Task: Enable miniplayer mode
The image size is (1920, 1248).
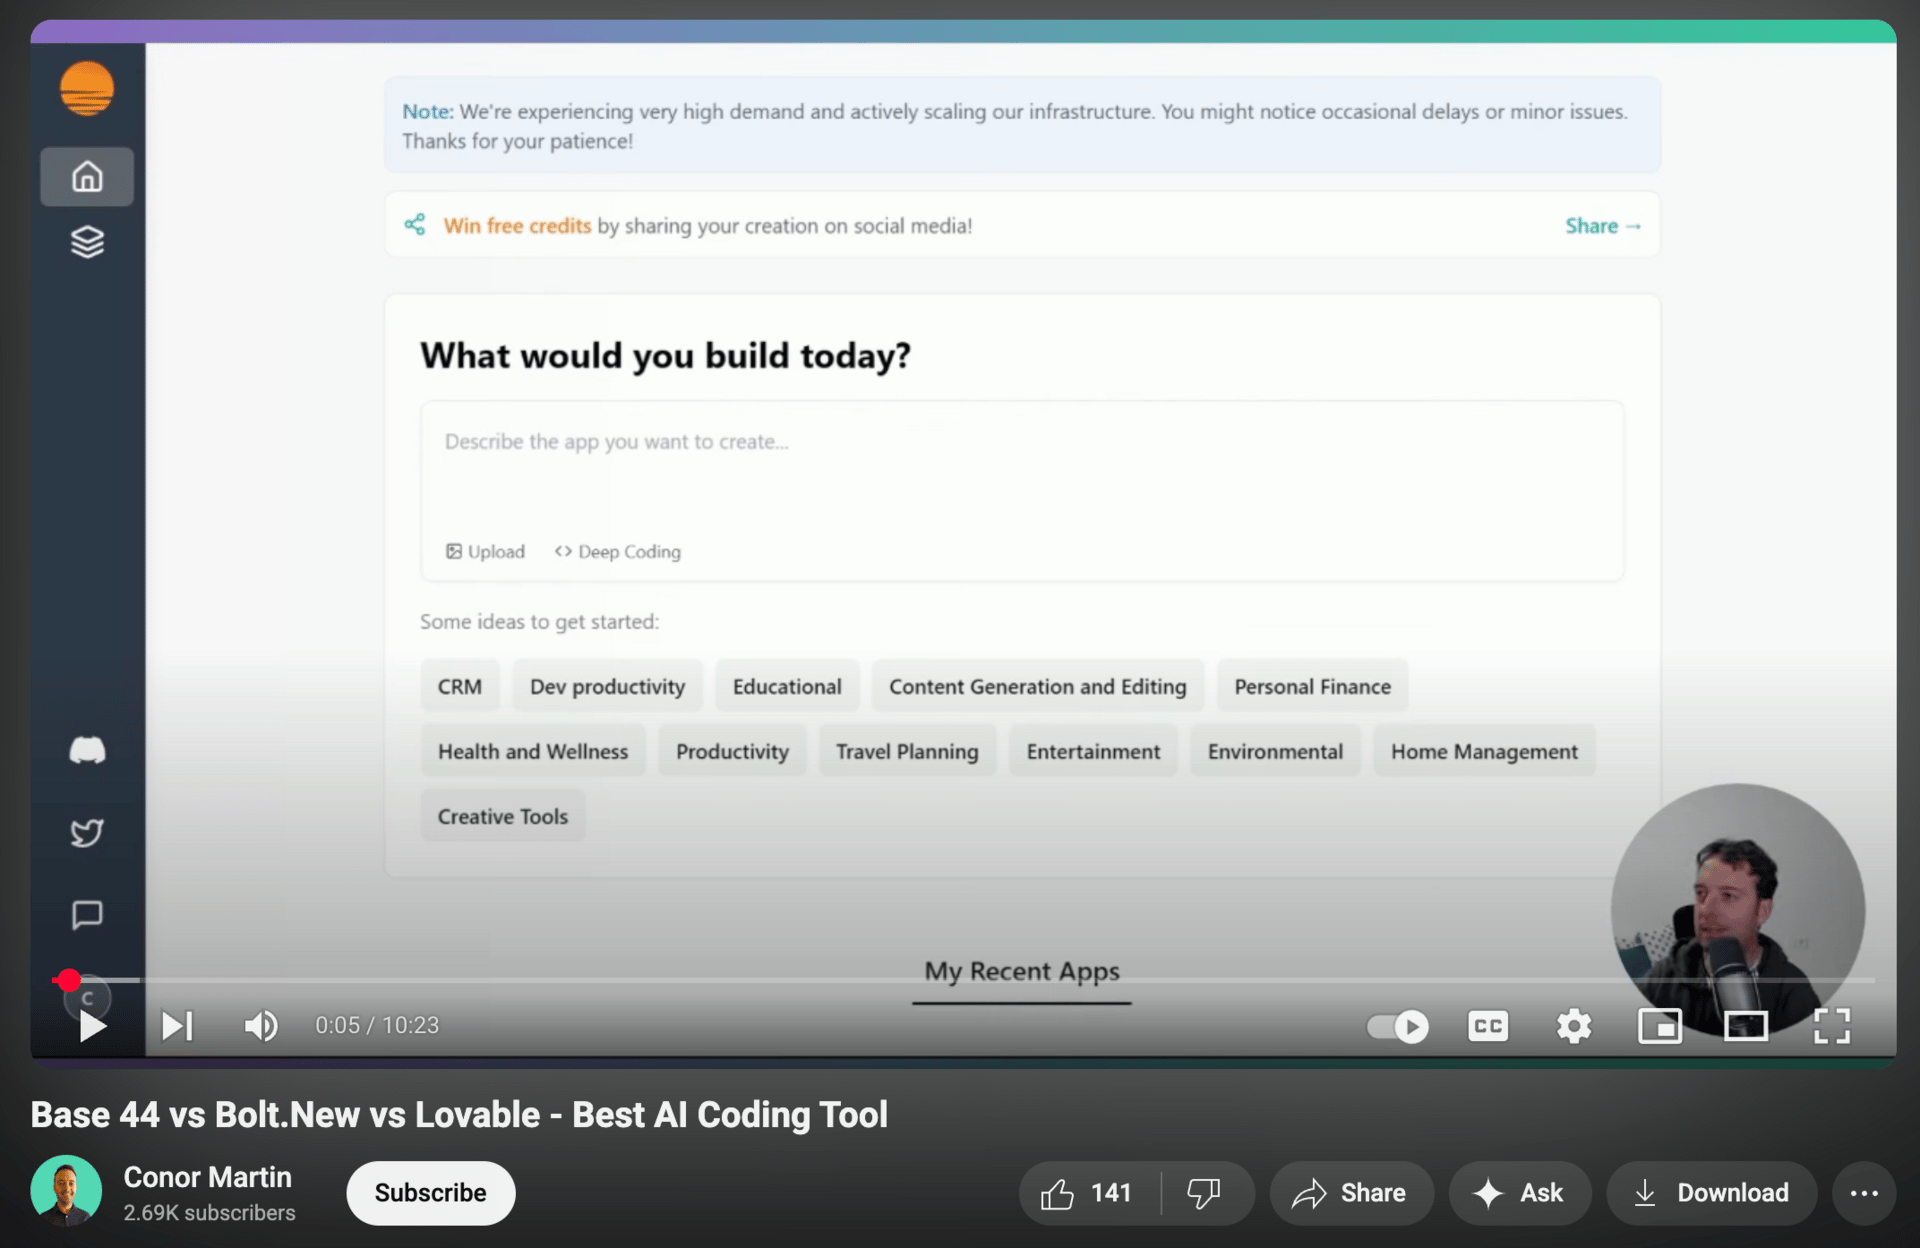Action: (1659, 1026)
